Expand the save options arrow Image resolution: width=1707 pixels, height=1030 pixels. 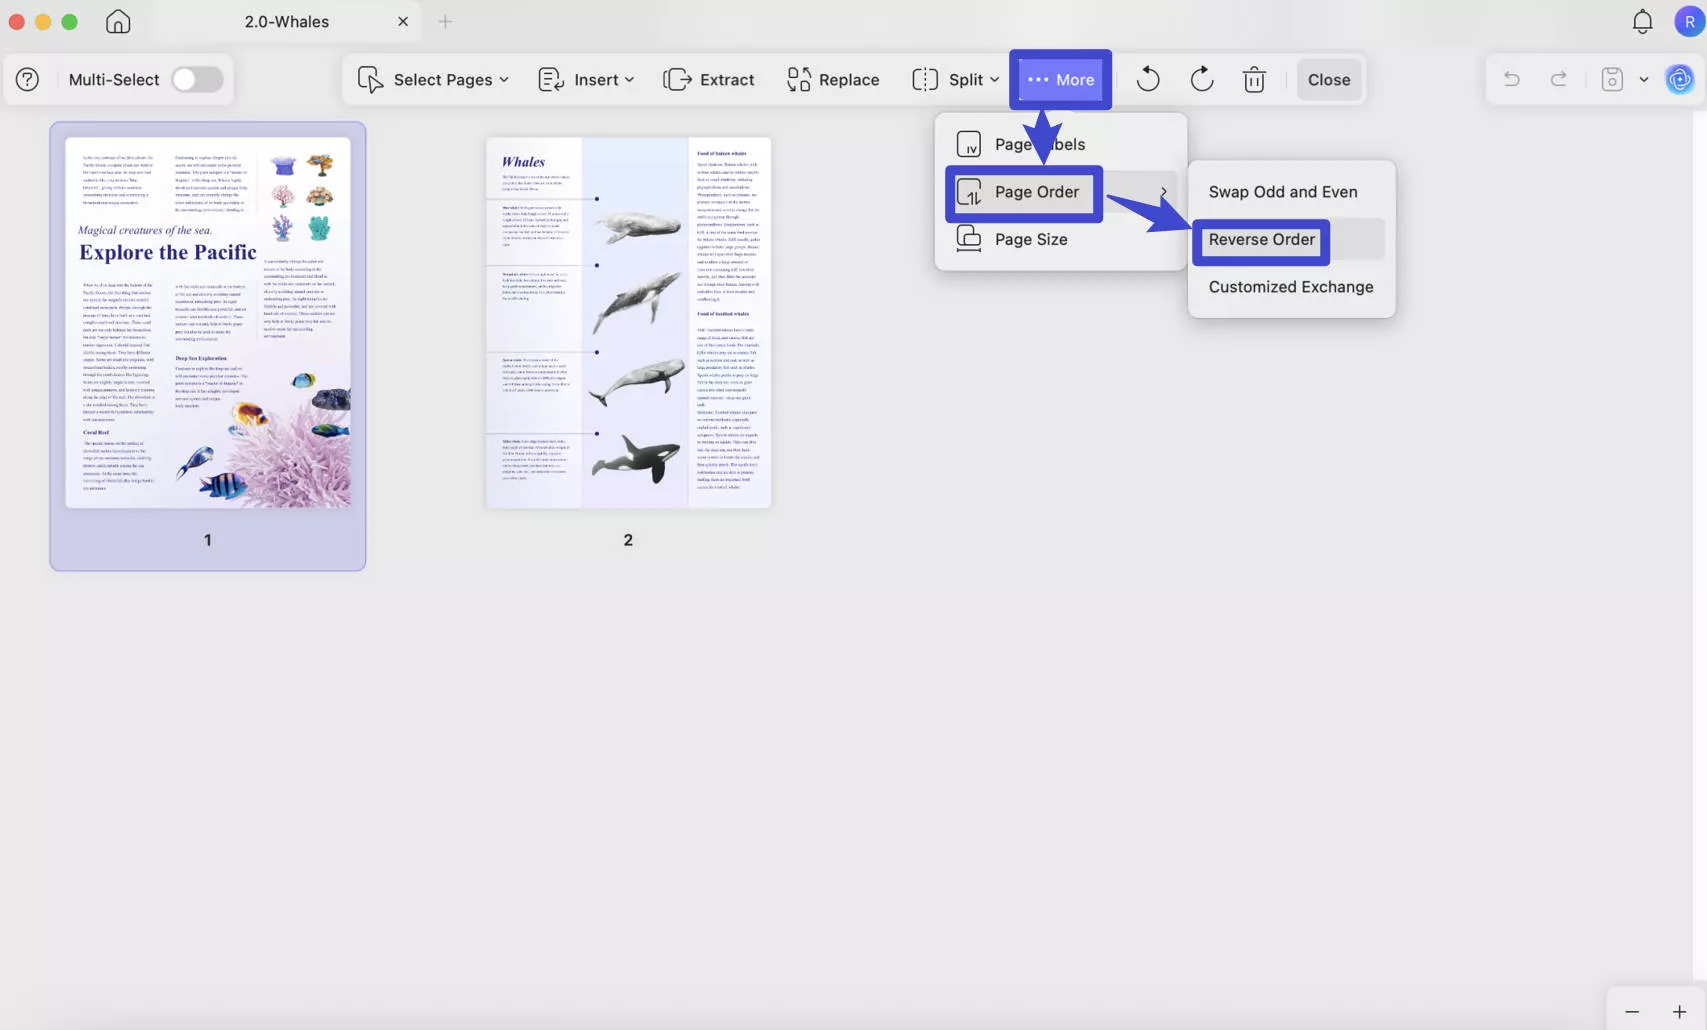[1643, 79]
